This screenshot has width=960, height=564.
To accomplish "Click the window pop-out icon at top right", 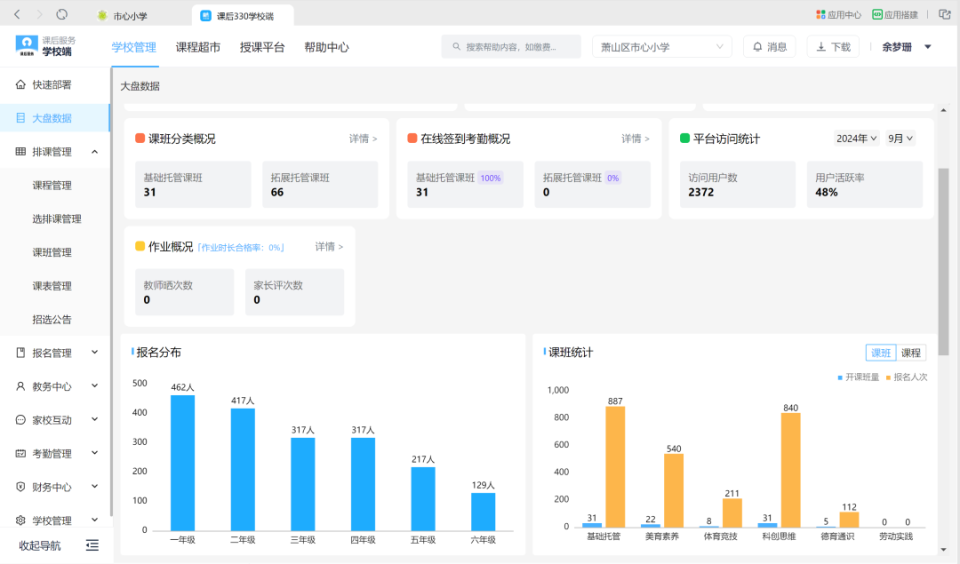I will 944,14.
